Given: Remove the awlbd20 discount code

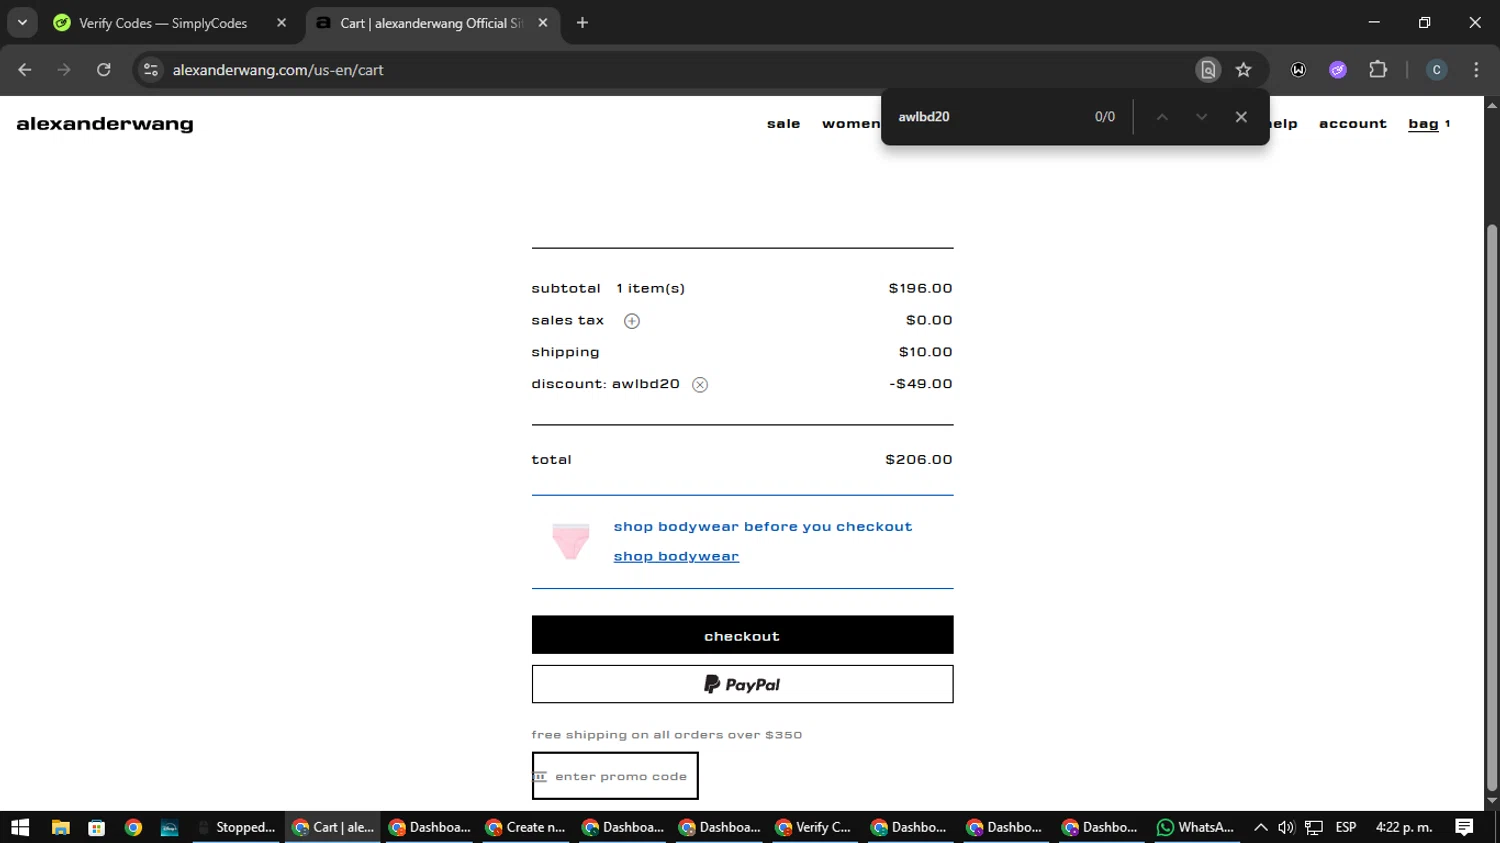Looking at the screenshot, I should tap(700, 385).
